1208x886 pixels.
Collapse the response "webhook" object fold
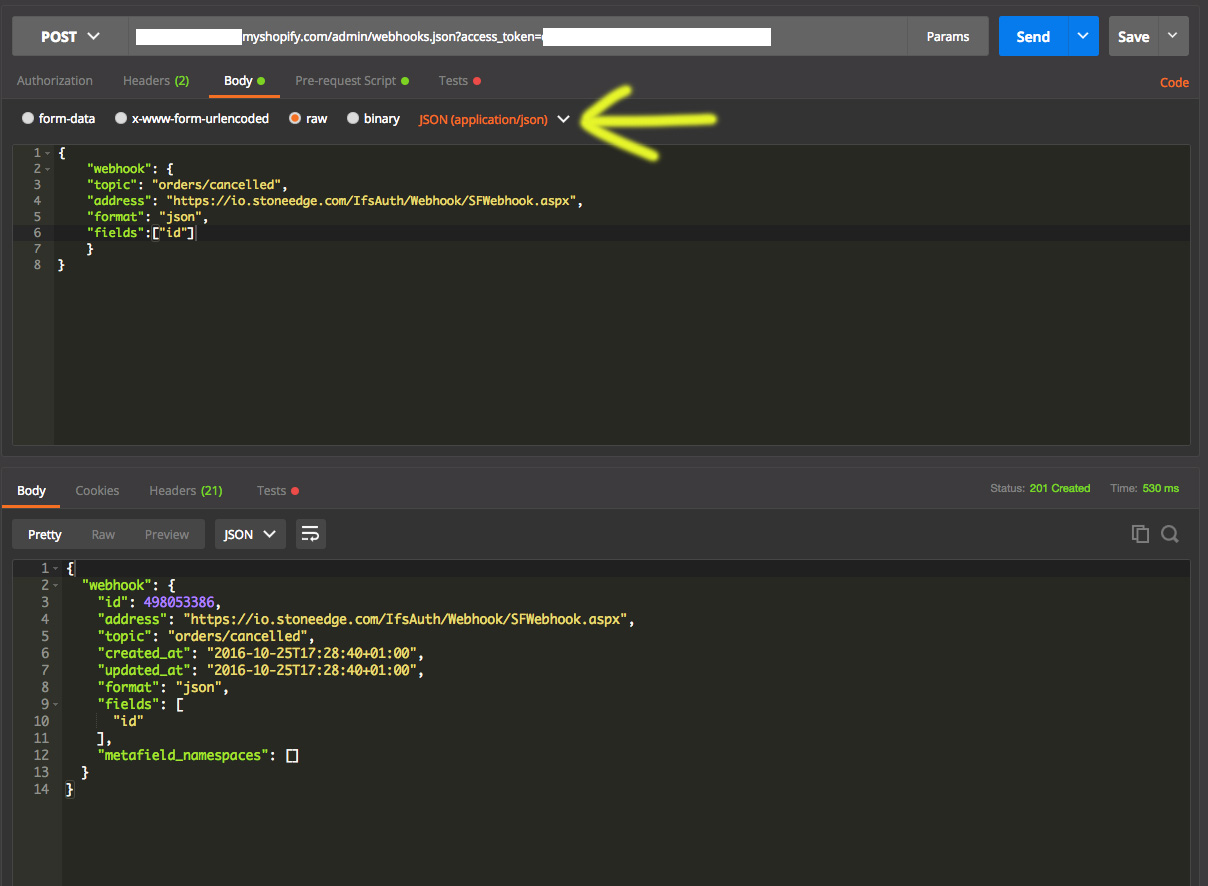(54, 585)
